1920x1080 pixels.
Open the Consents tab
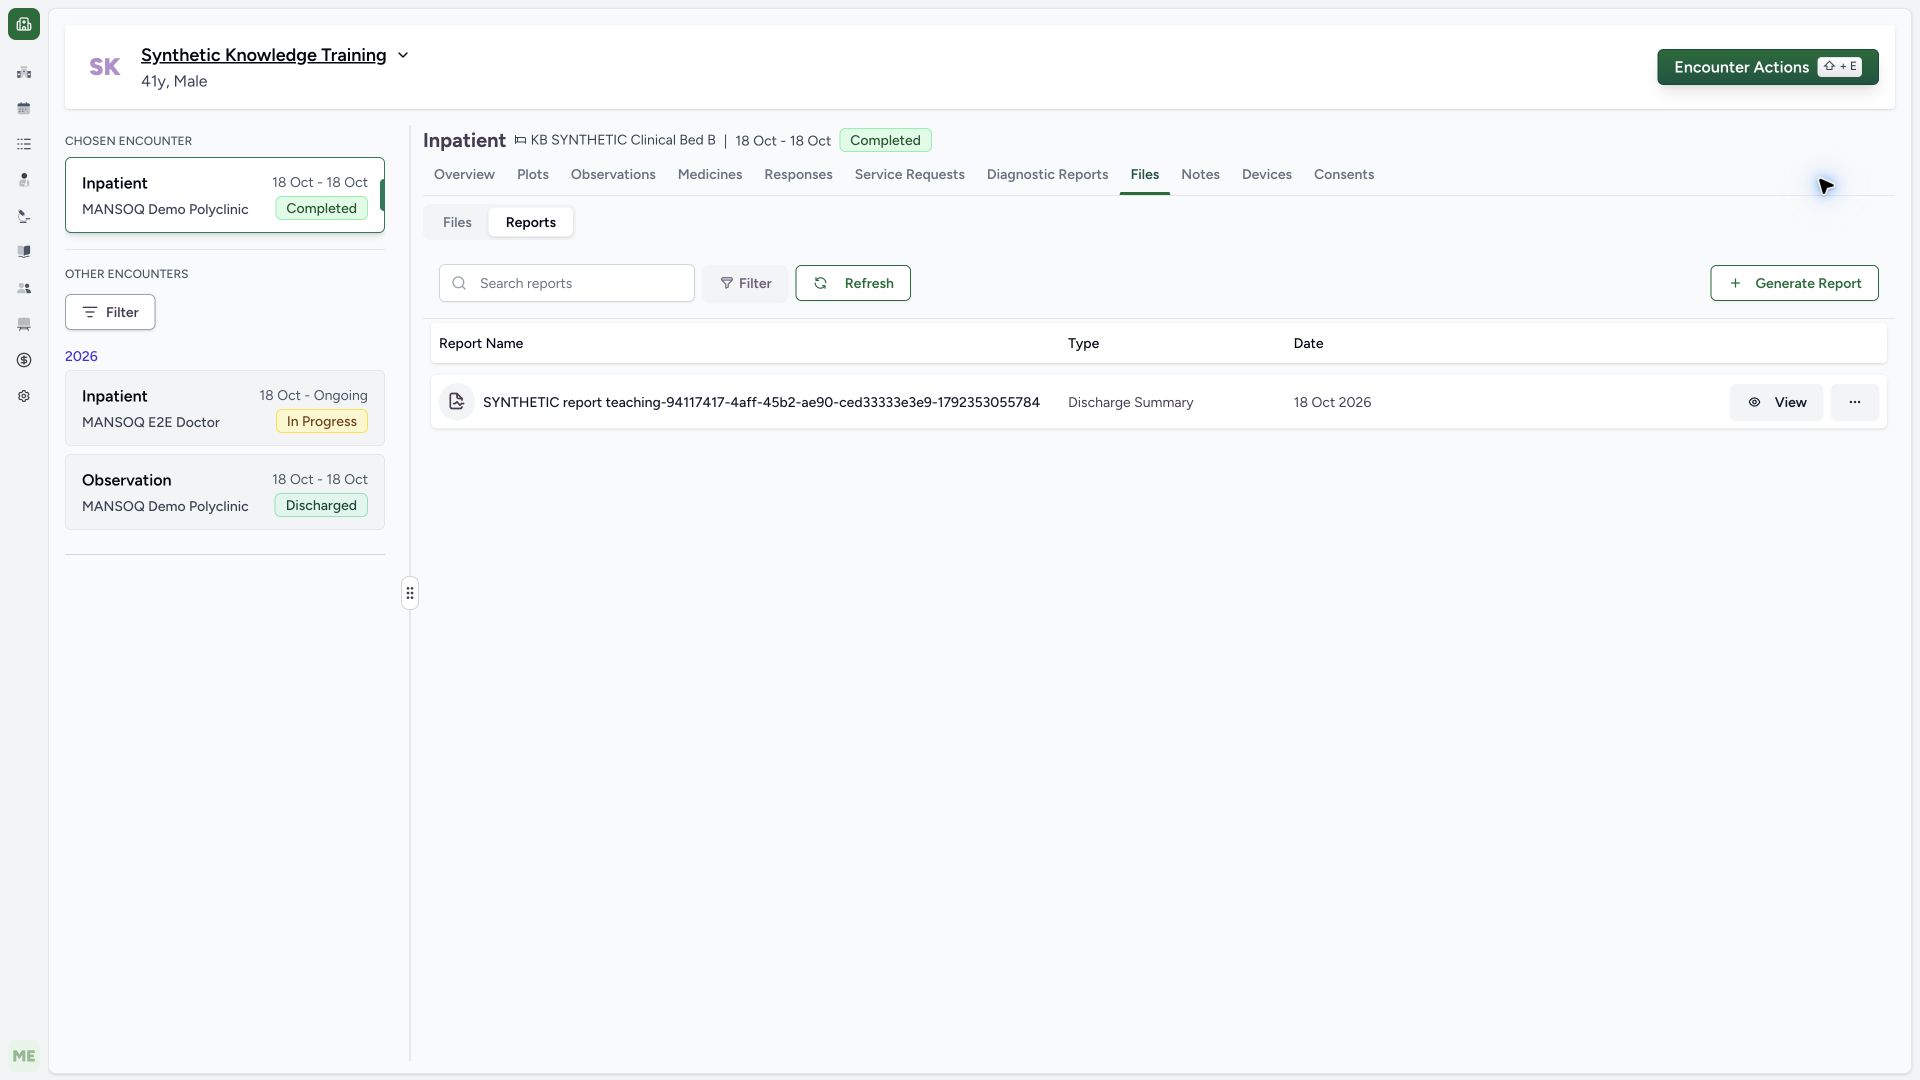click(x=1343, y=174)
